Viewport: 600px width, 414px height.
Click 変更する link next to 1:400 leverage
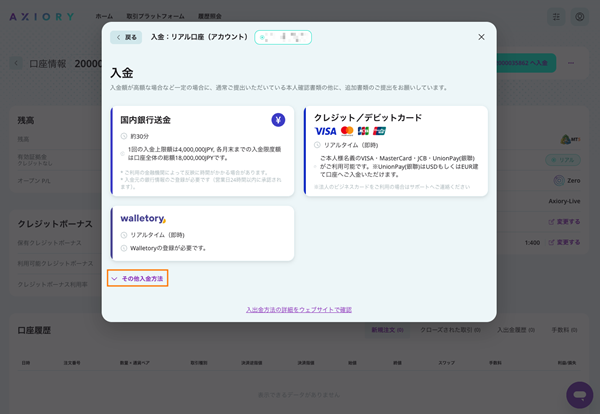(x=564, y=242)
